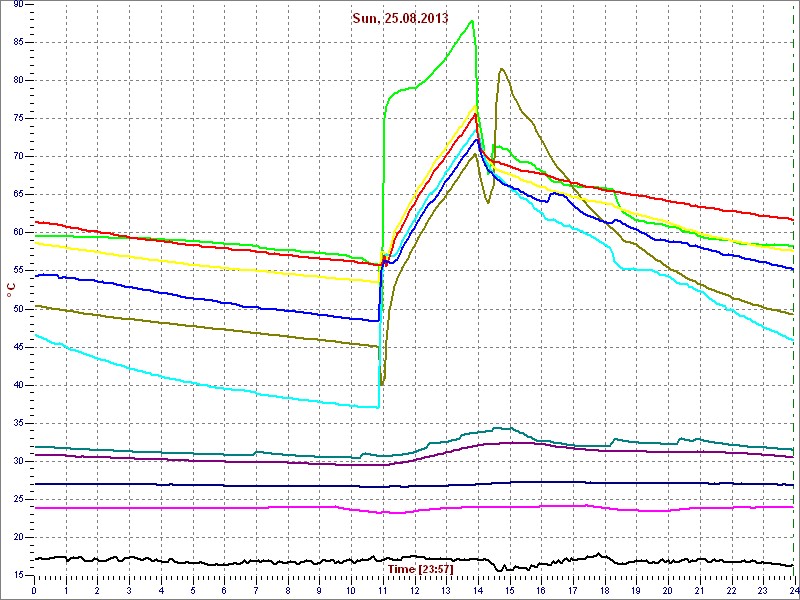
Task: Select the 55 value on temperature axis
Action: 18,271
